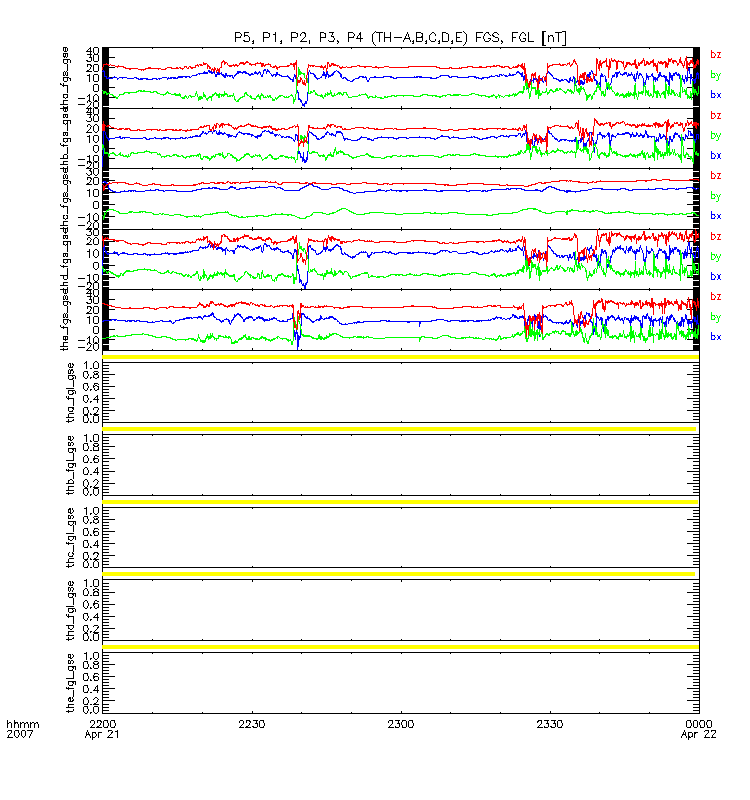Click the hhmm axis unit label

[x=22, y=724]
